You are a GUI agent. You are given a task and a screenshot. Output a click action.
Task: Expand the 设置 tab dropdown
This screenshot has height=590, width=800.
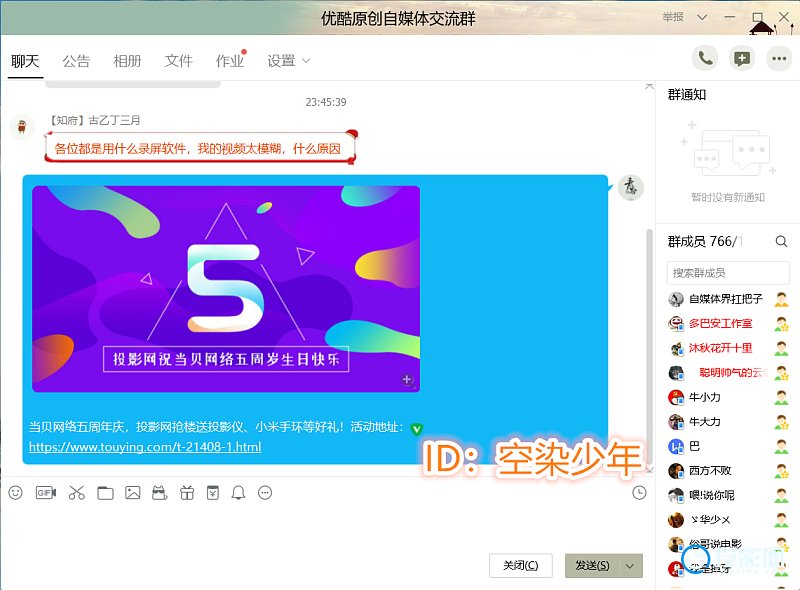(306, 61)
